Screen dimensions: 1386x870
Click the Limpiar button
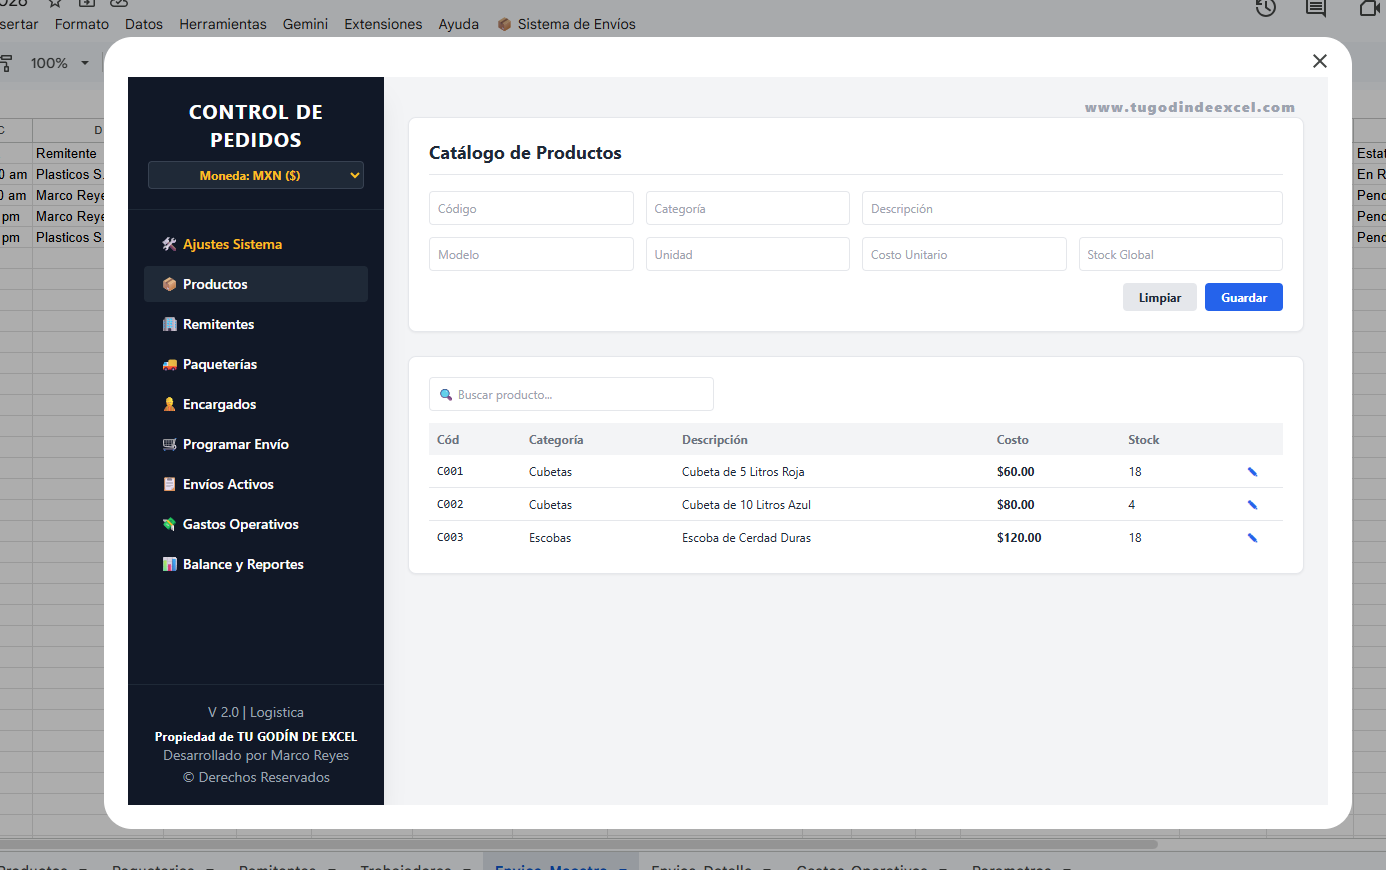(x=1160, y=297)
